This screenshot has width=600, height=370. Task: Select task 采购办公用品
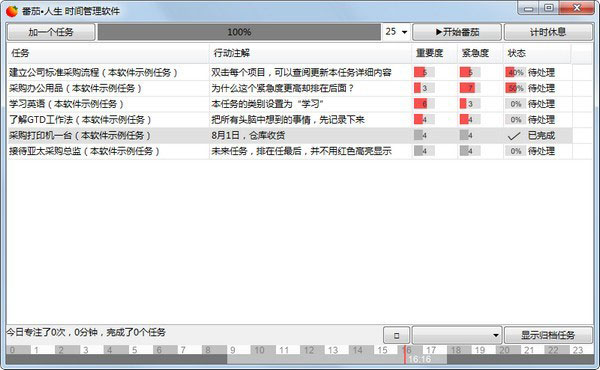(x=75, y=88)
